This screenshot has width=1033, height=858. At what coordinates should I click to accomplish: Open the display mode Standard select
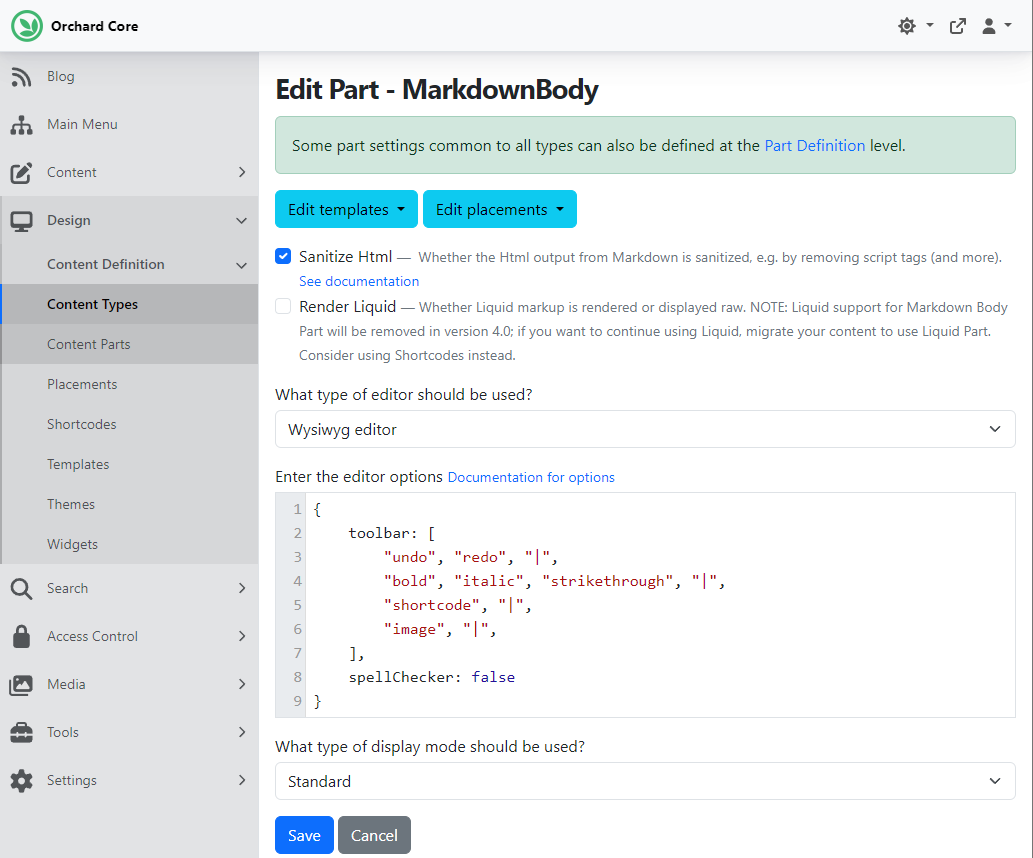[645, 782]
